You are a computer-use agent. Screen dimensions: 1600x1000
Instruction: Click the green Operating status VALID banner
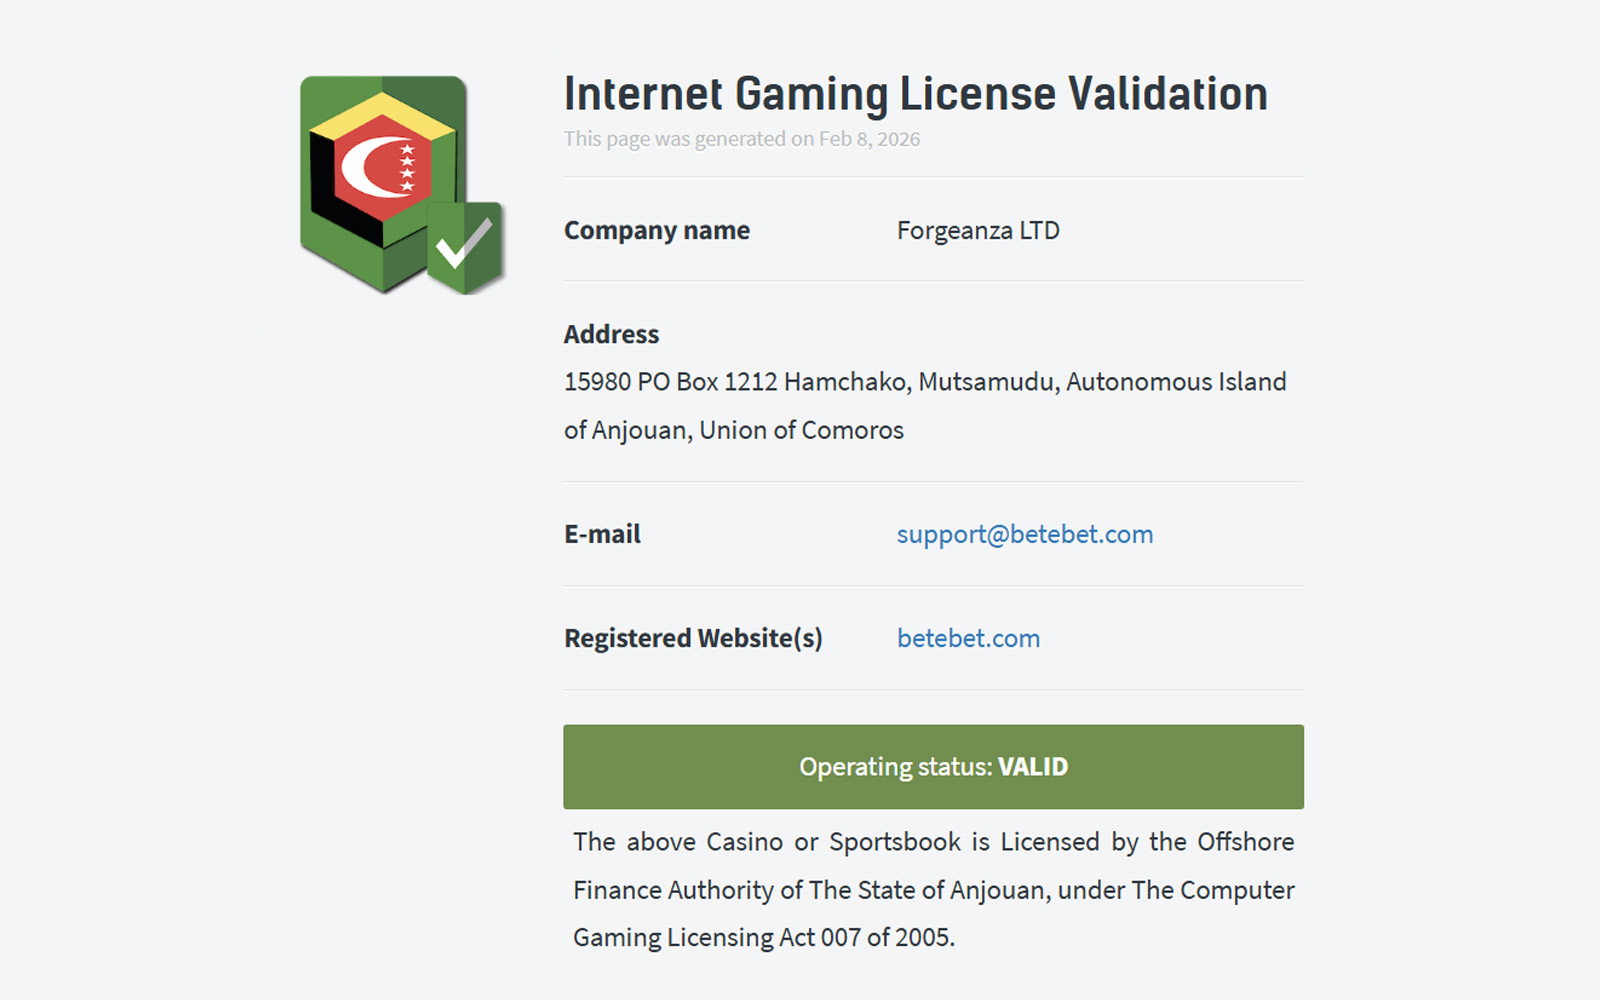[x=933, y=767]
